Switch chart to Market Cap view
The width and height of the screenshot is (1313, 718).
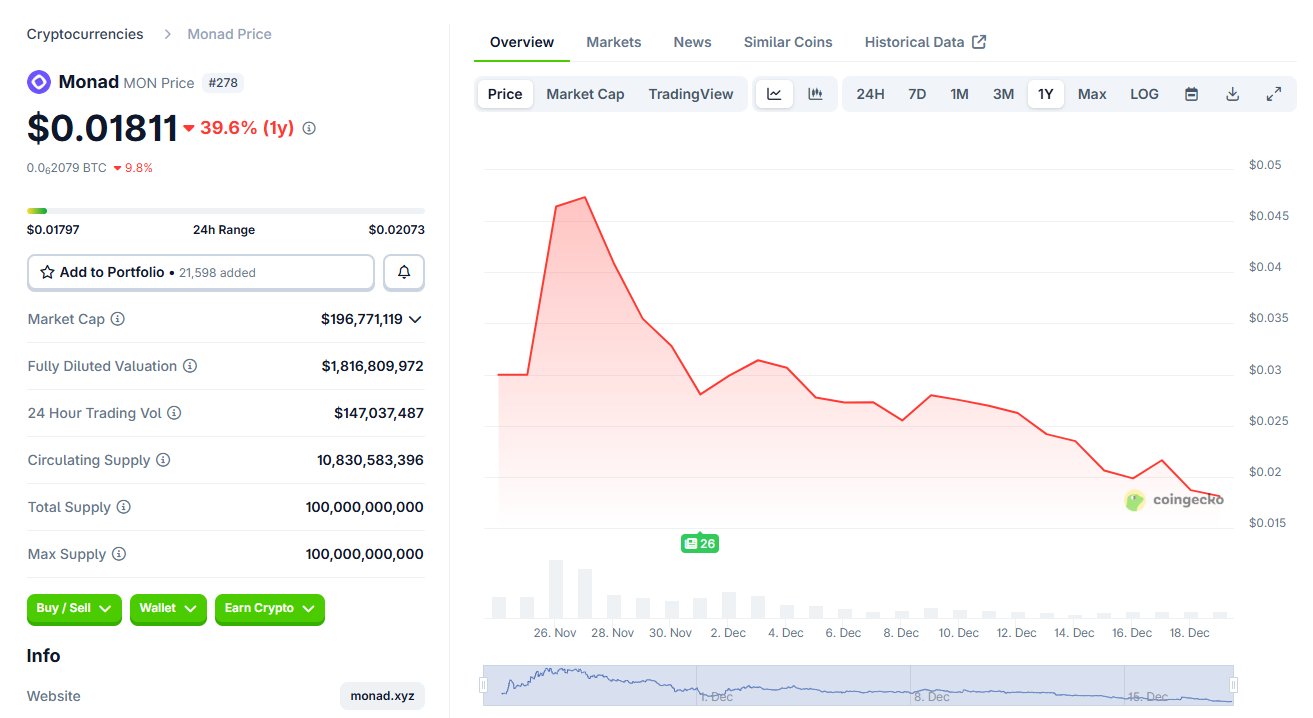585,94
